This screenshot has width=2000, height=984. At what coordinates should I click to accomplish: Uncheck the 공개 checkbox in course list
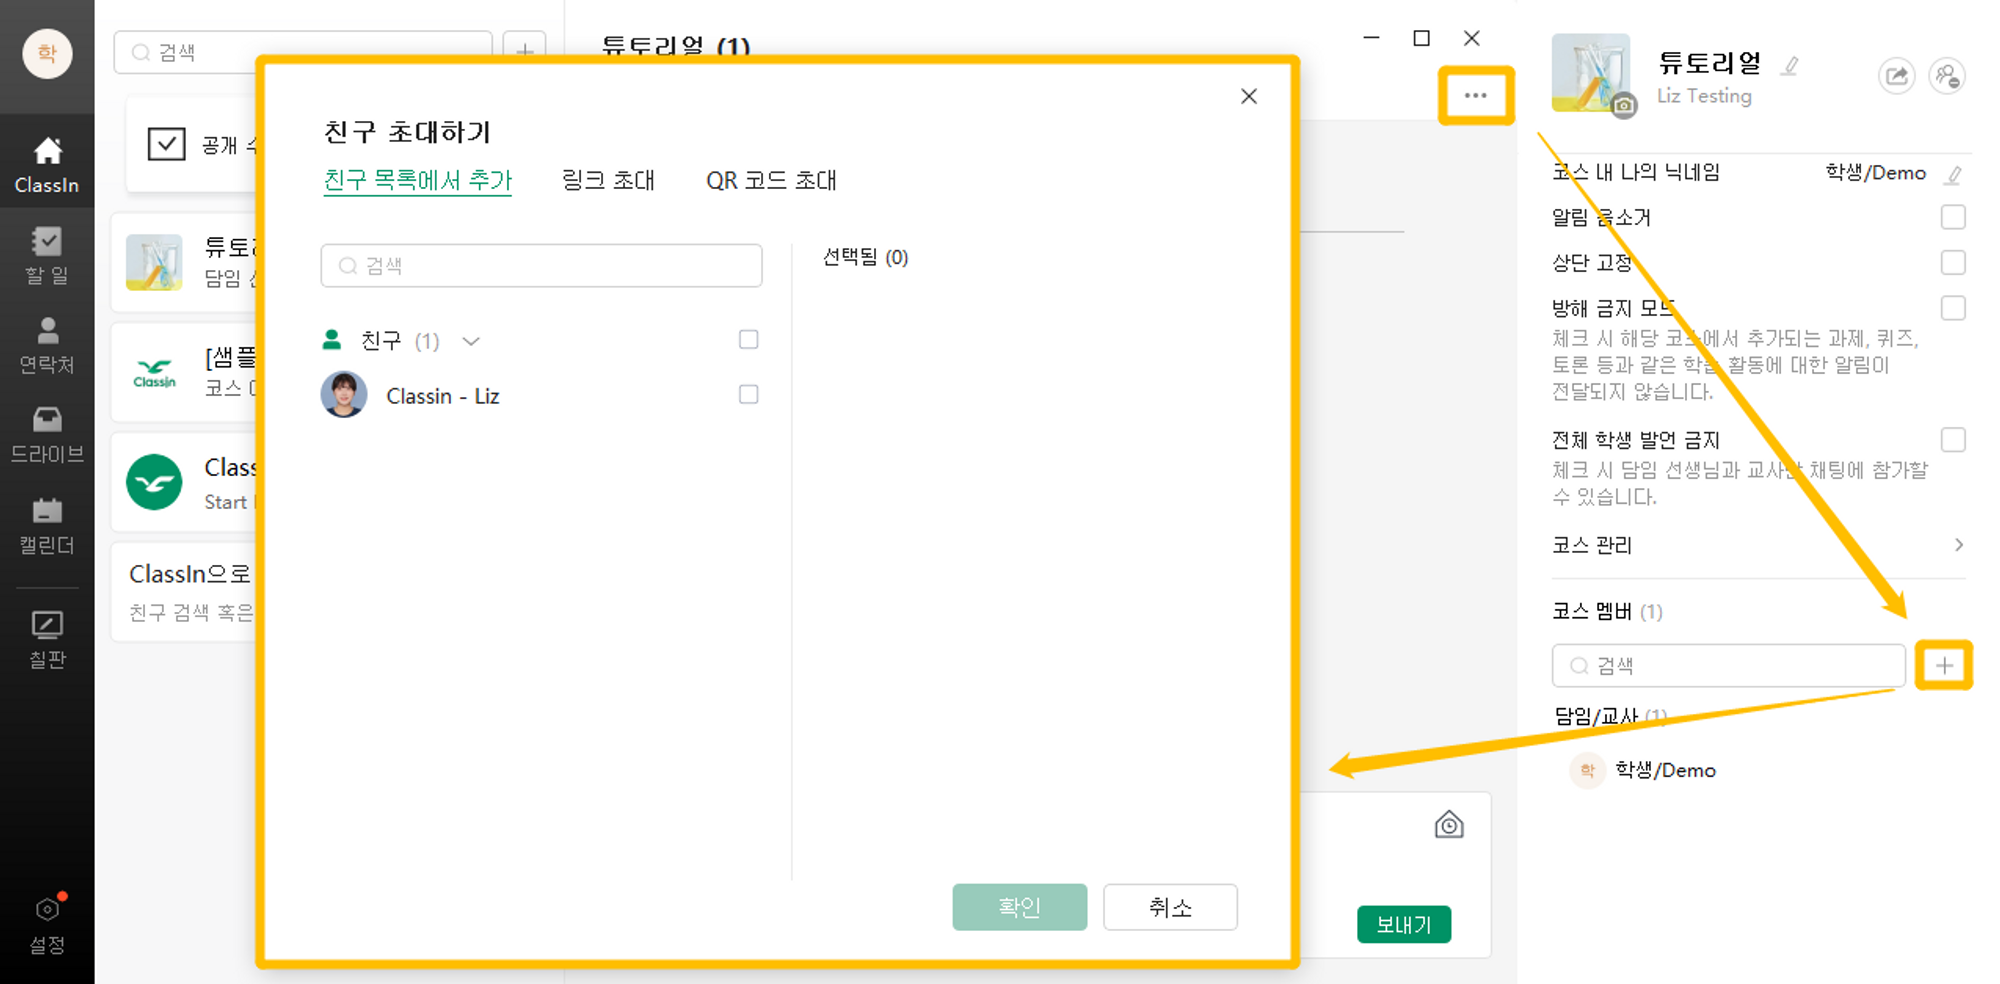[x=166, y=144]
